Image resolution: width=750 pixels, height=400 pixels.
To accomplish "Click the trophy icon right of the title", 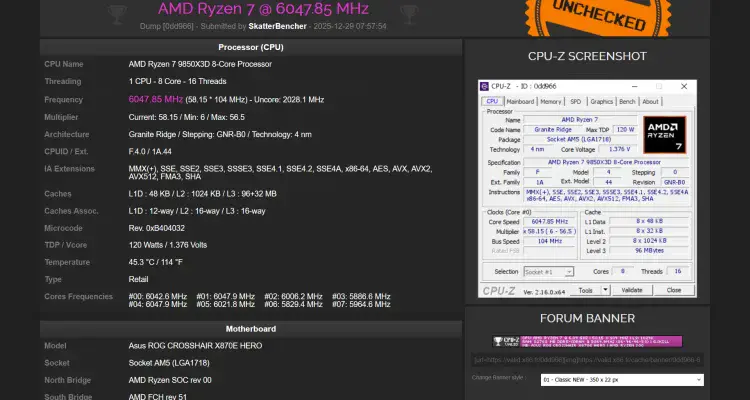I will pos(409,14).
